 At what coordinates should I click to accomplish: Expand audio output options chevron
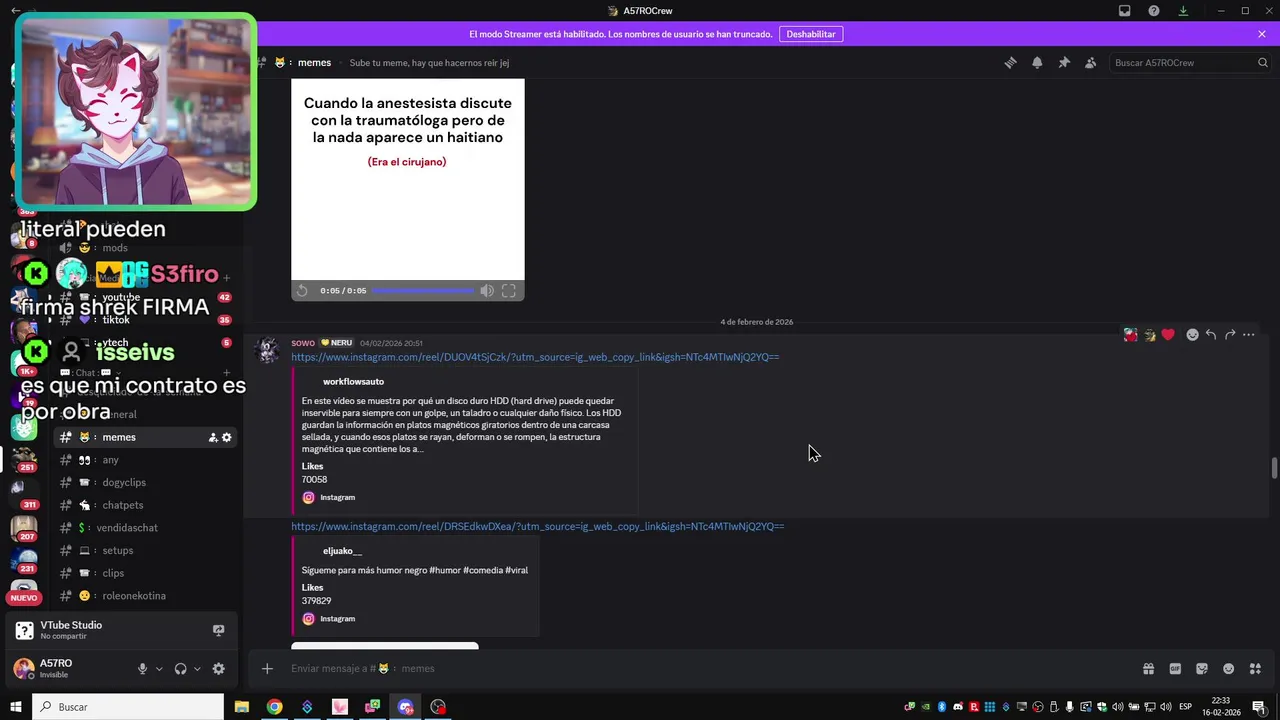click(x=197, y=669)
